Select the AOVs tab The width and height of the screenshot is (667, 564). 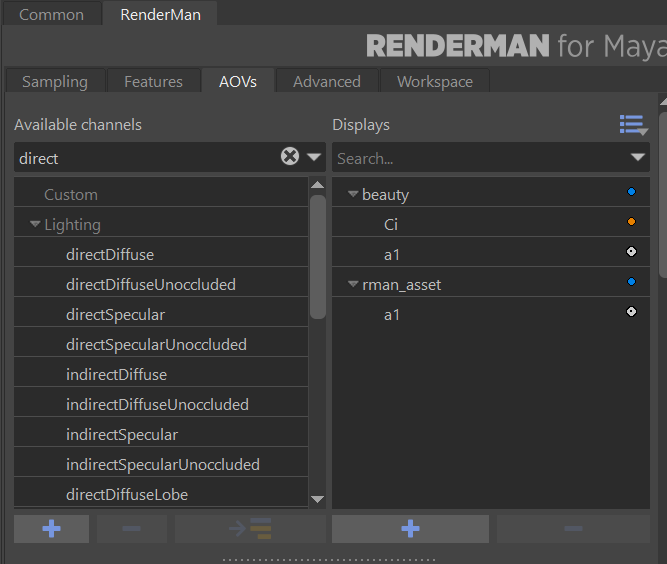pyautogui.click(x=238, y=81)
